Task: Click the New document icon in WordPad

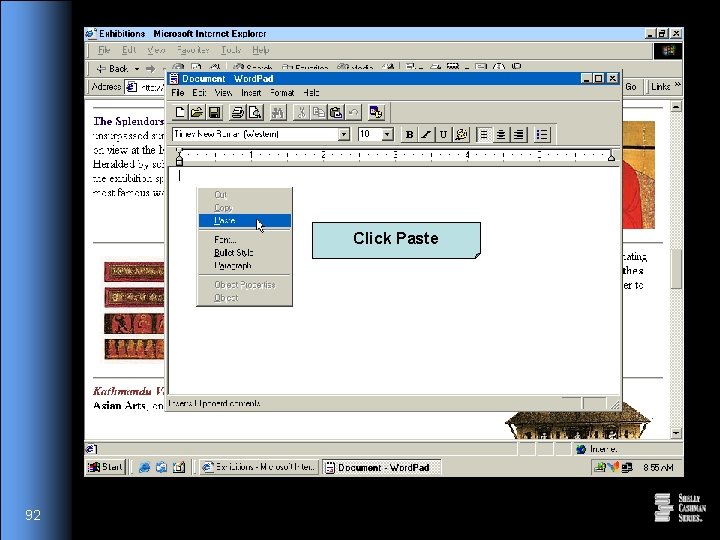Action: (180, 112)
